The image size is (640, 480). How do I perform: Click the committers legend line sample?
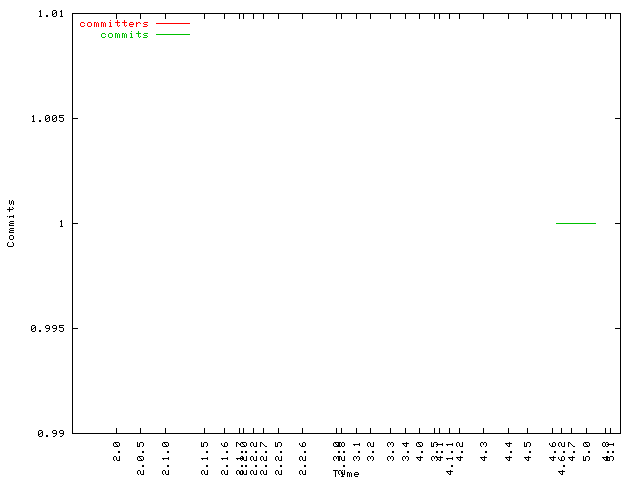172,23
